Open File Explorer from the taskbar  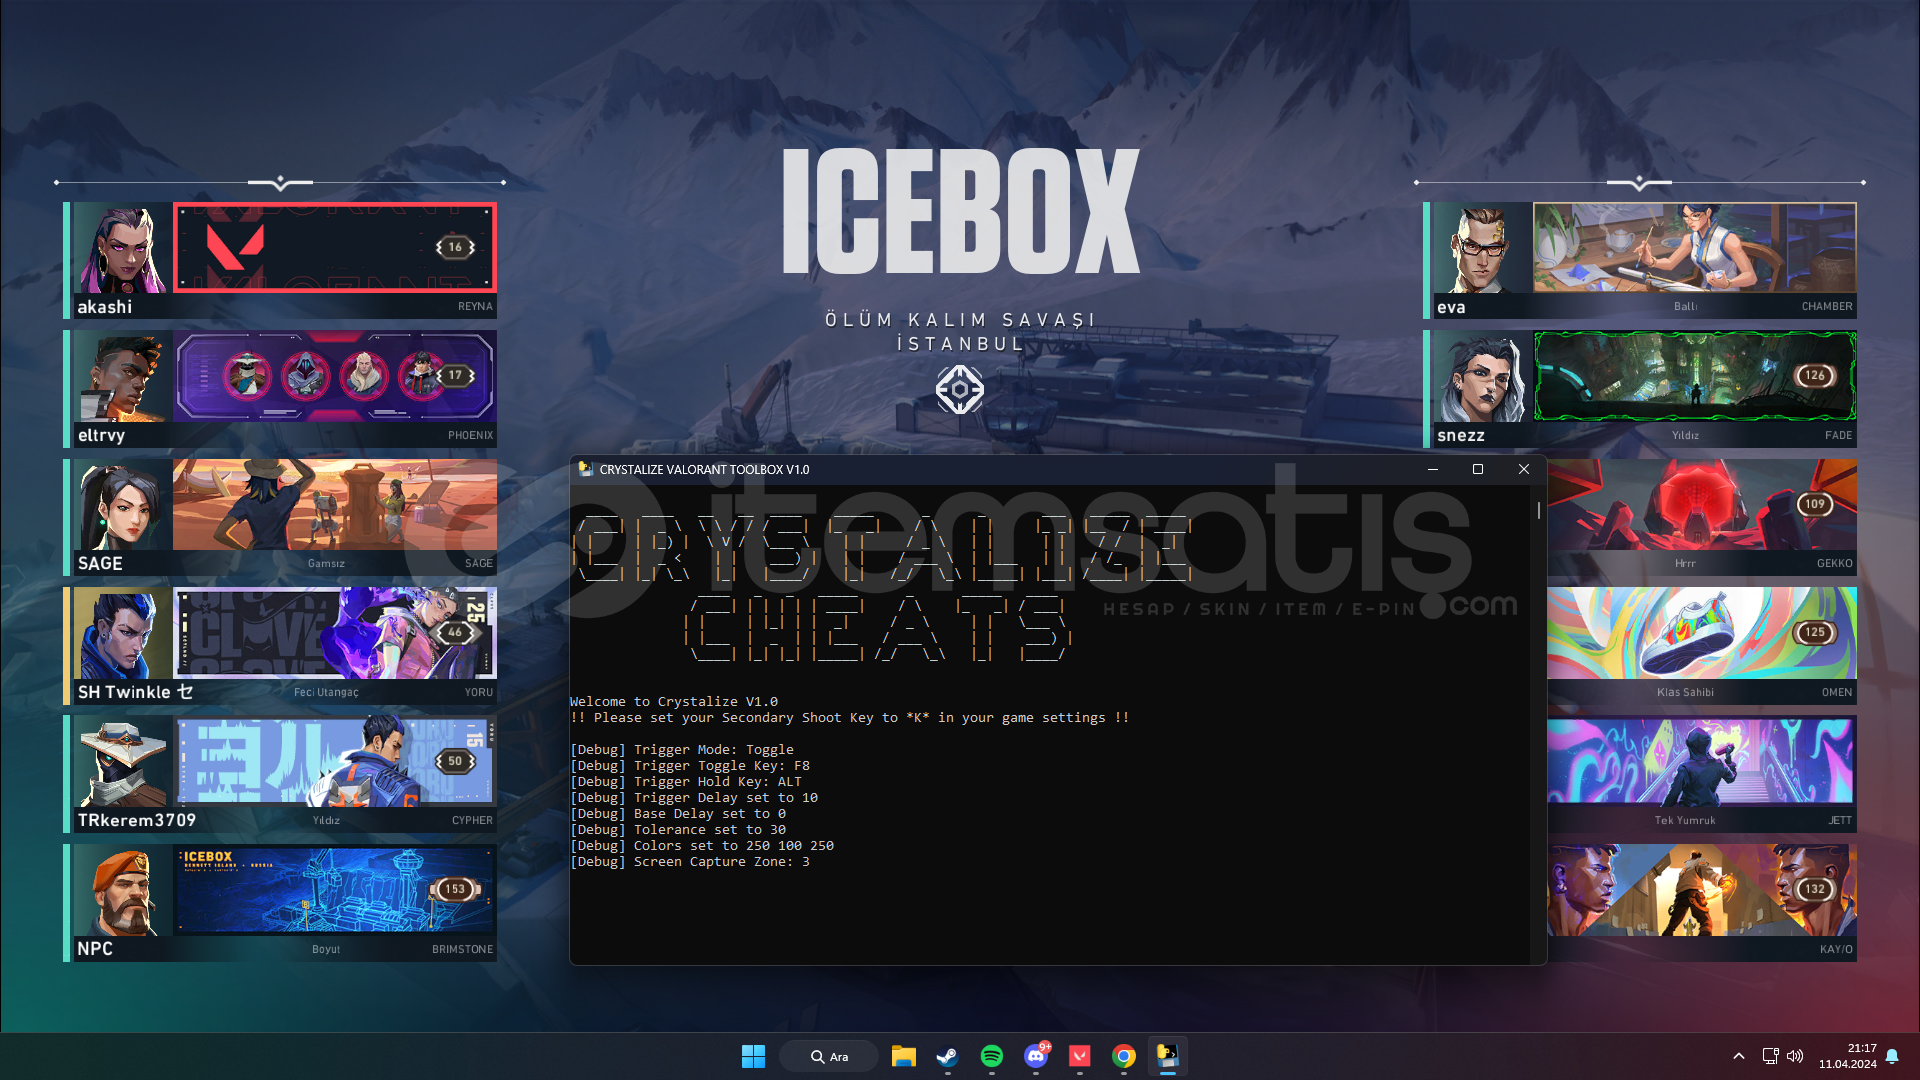tap(903, 1056)
